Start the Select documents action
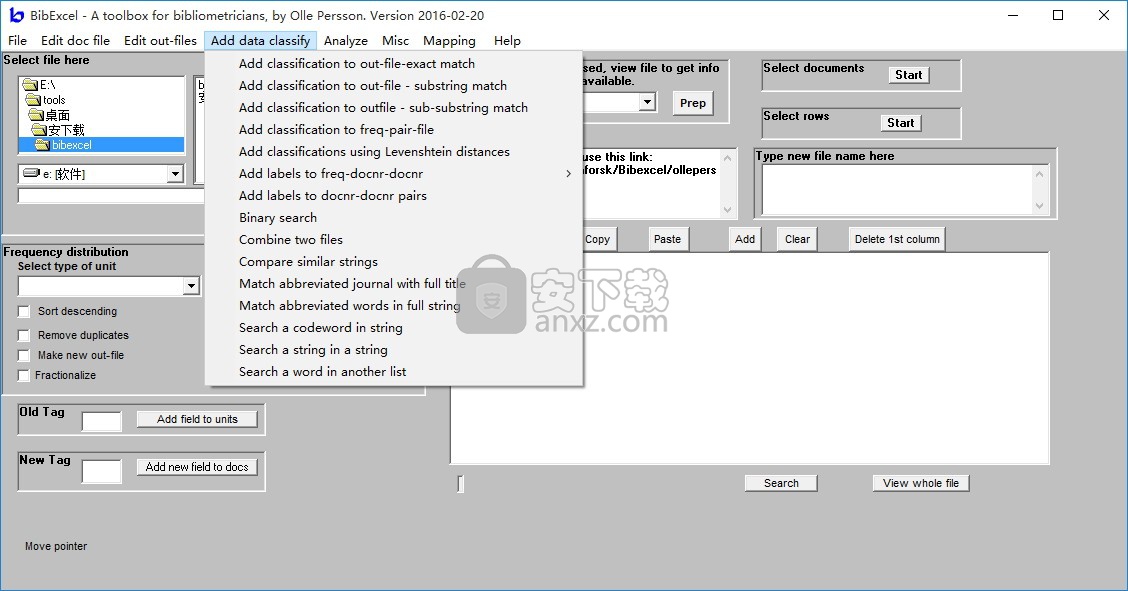1128x591 pixels. [x=909, y=75]
